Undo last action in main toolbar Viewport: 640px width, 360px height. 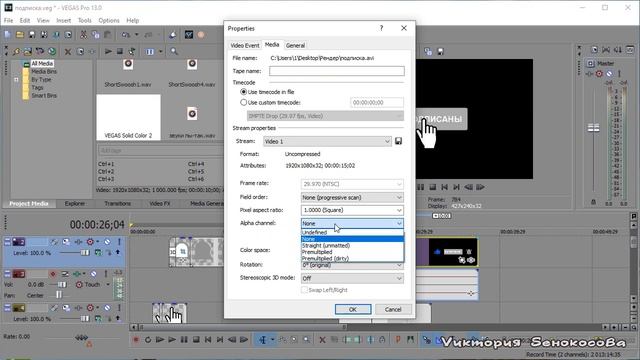click(125, 35)
